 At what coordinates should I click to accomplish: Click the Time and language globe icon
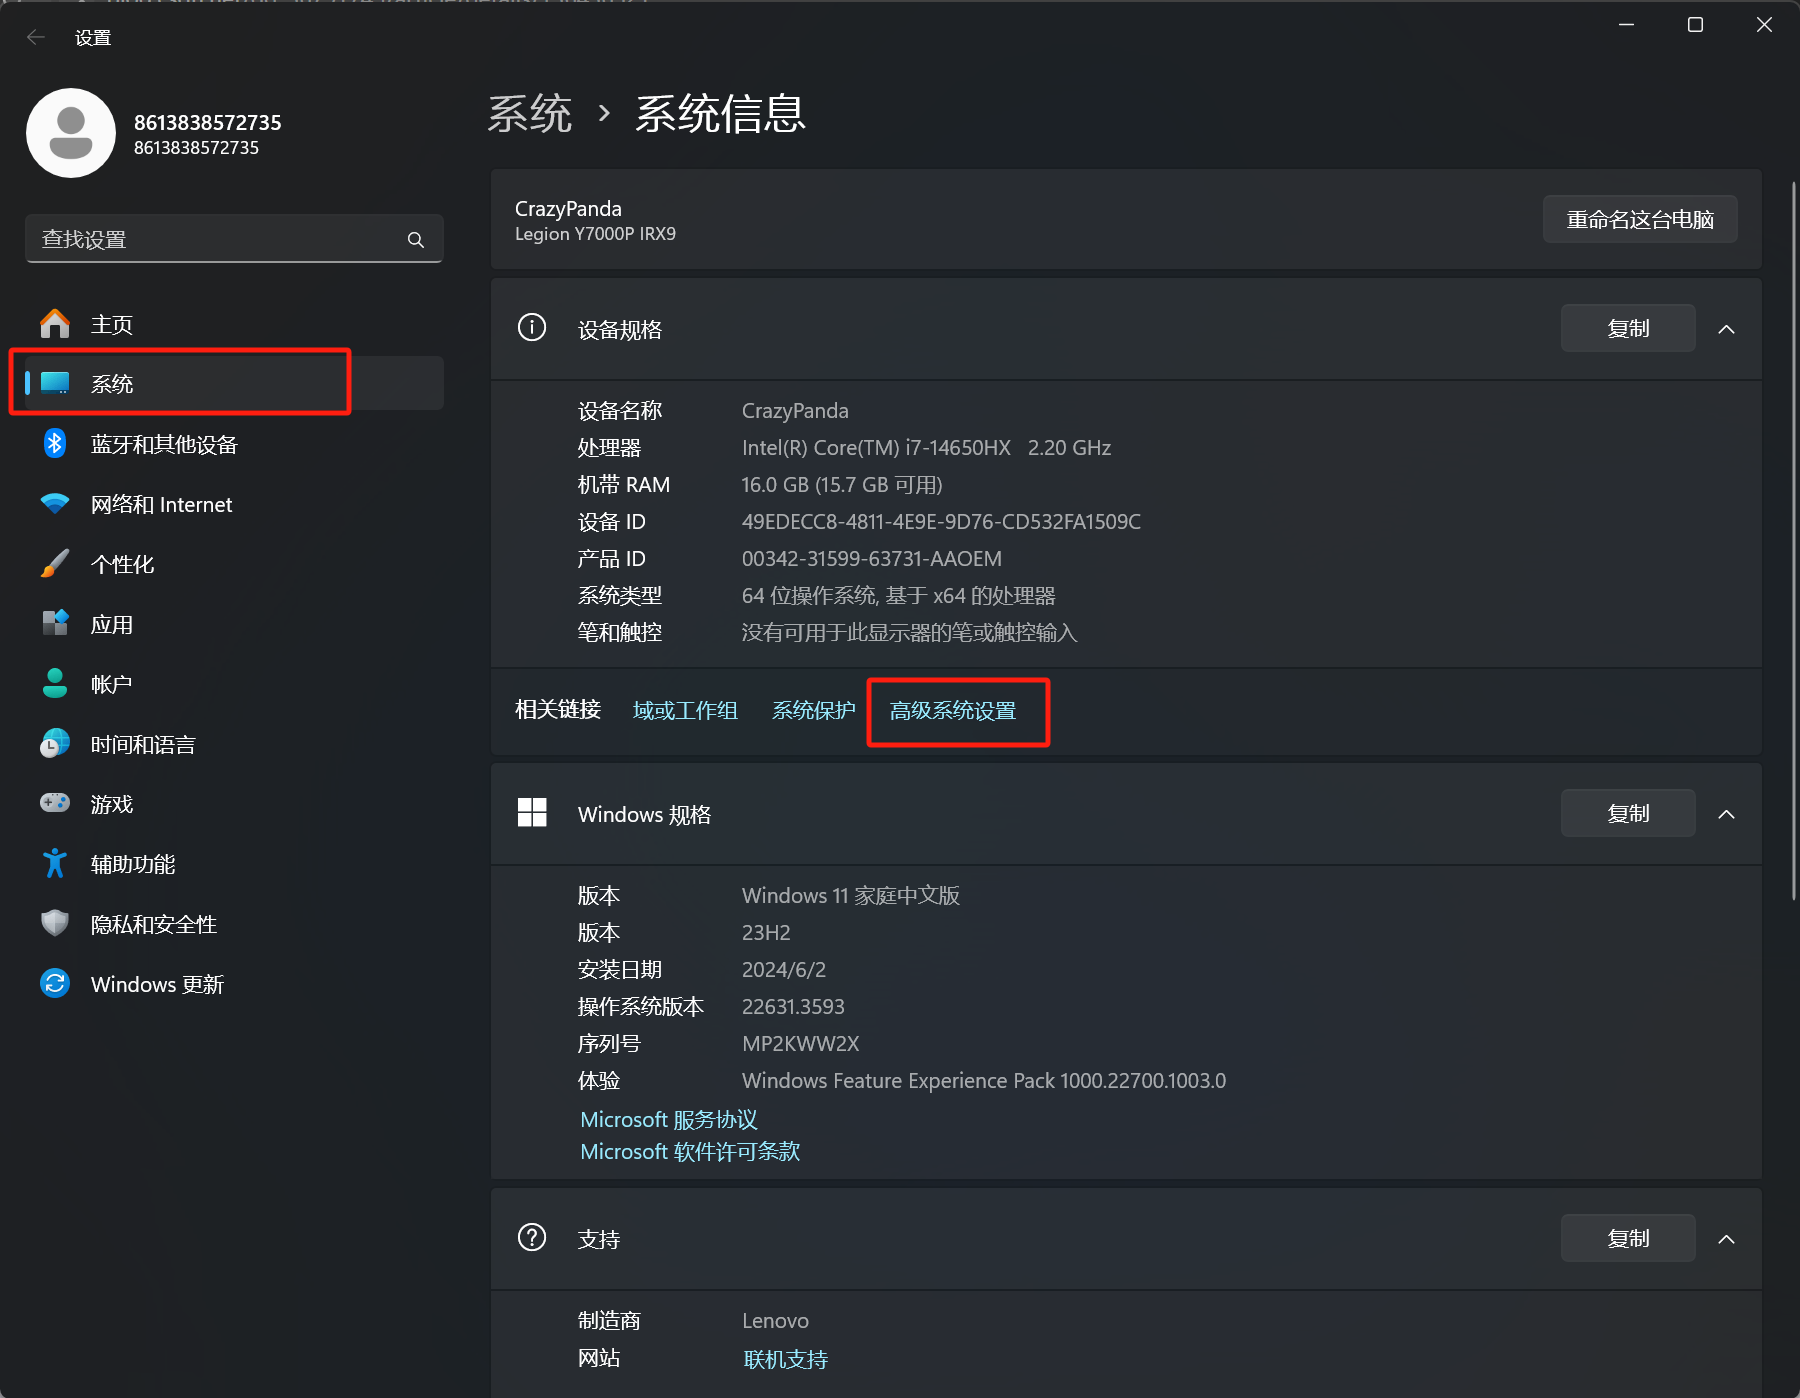[55, 743]
